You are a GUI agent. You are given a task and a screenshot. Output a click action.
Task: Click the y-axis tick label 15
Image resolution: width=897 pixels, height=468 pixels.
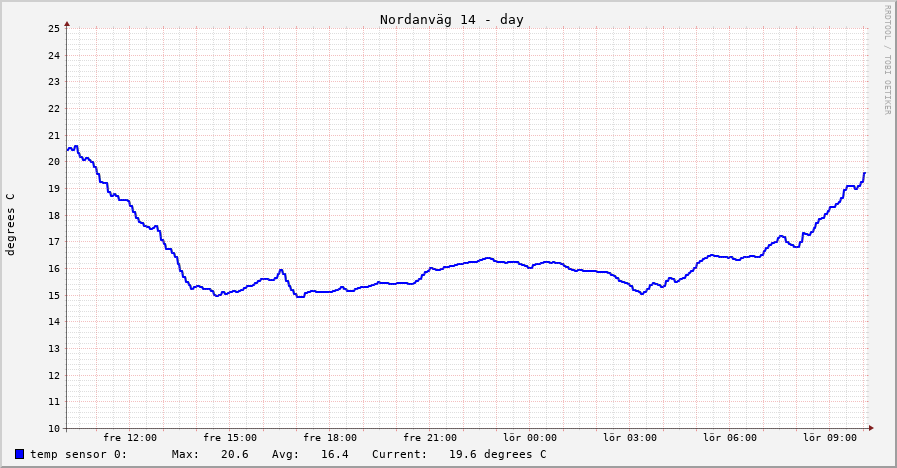click(54, 296)
